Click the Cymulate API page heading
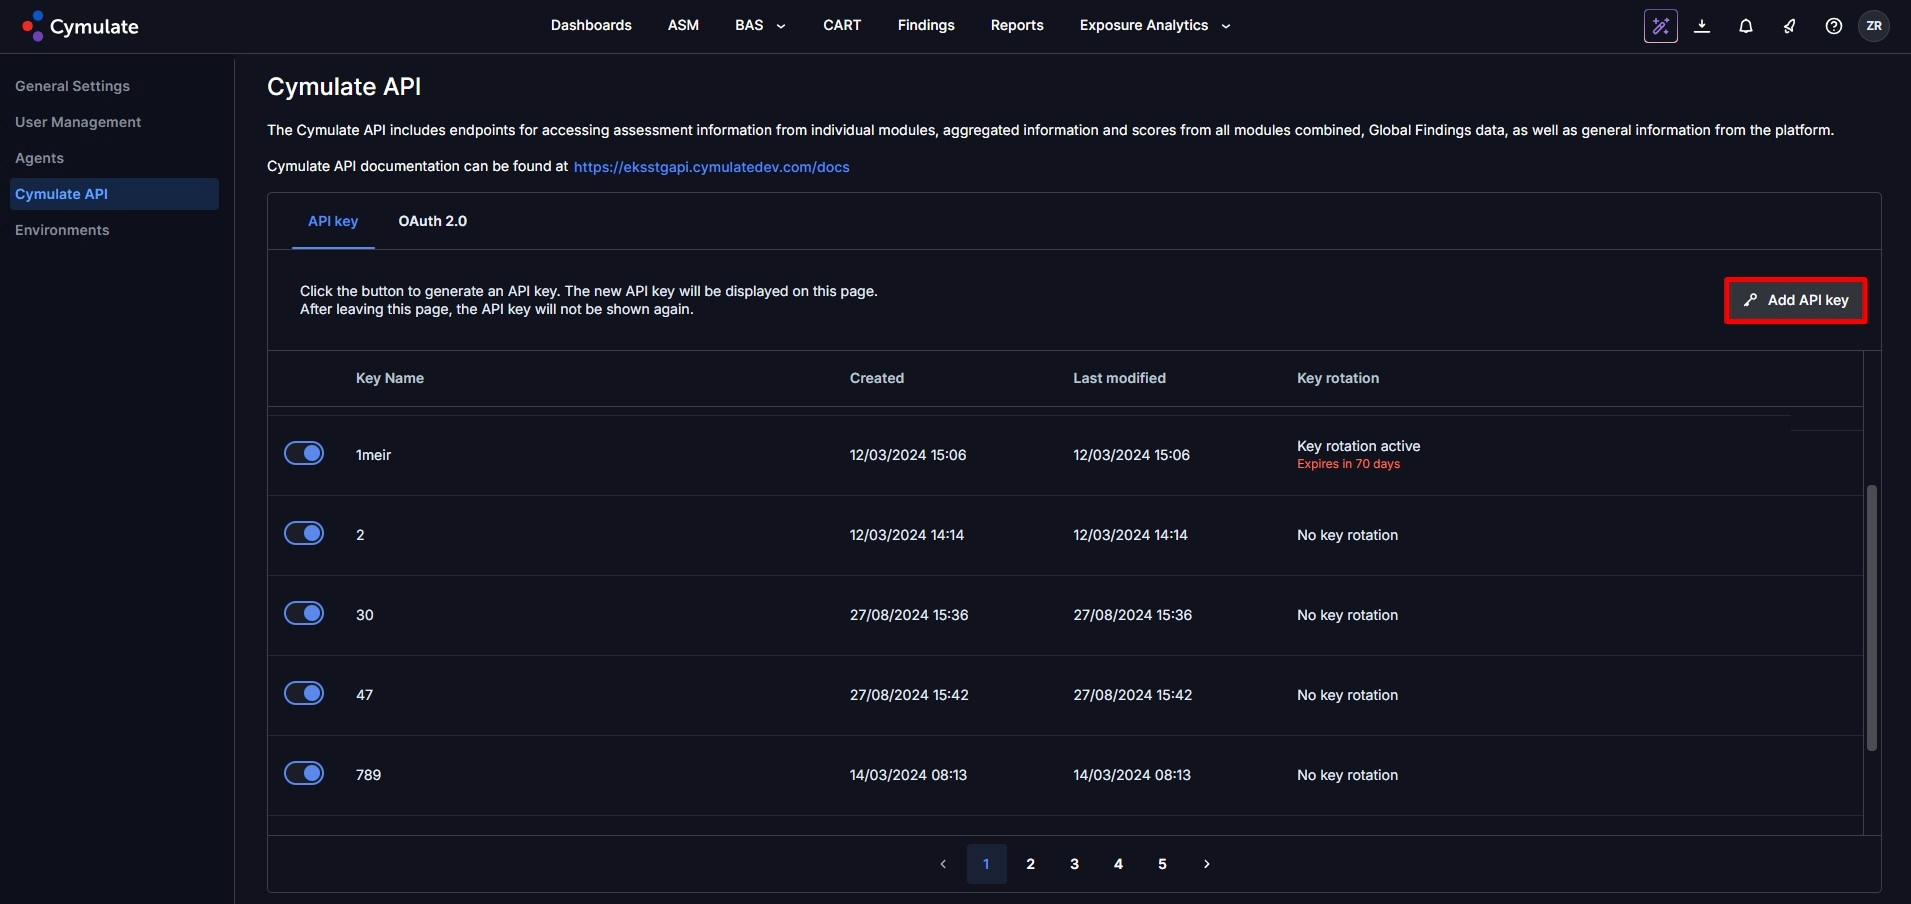 (x=344, y=87)
